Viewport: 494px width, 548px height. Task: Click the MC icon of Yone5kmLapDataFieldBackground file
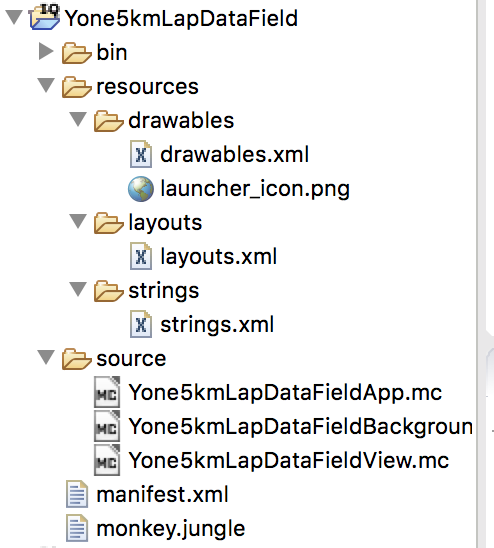click(x=107, y=426)
